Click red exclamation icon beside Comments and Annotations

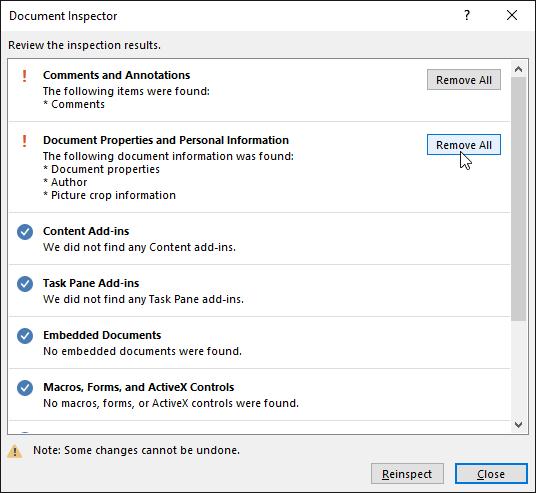pos(24,76)
